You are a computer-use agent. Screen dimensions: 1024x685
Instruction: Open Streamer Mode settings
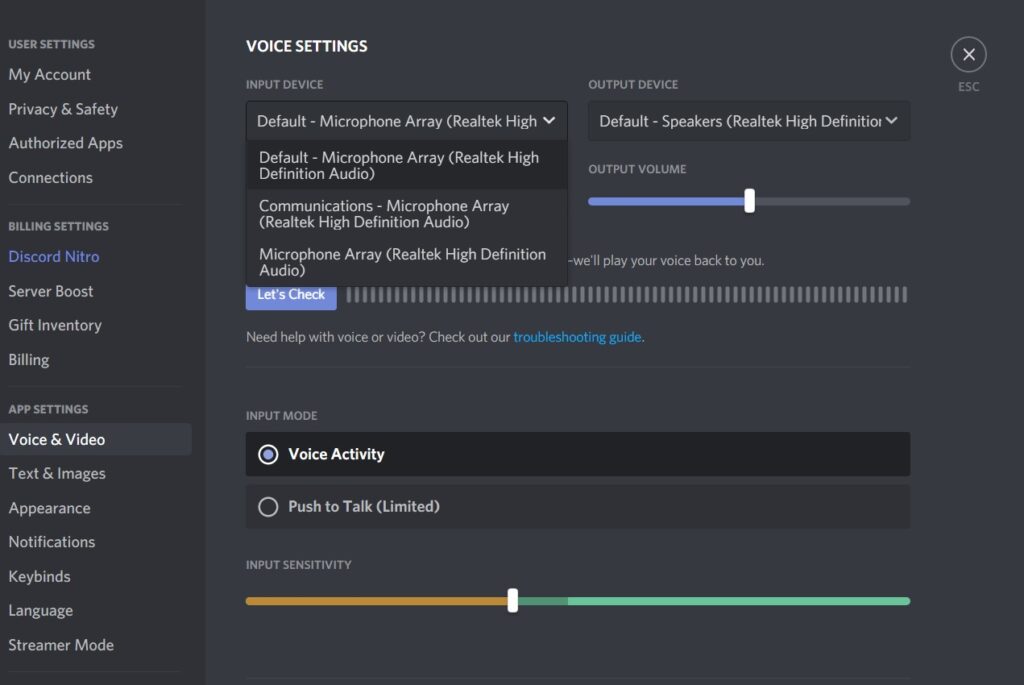pyautogui.click(x=61, y=645)
